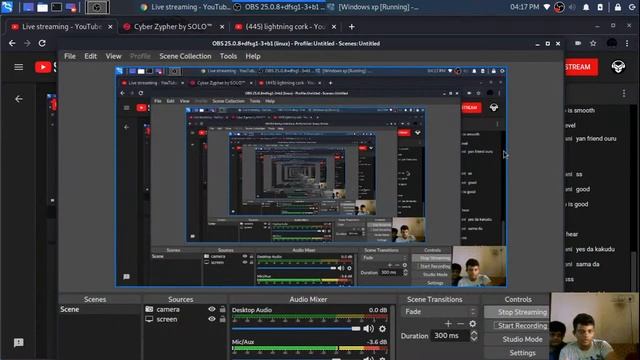This screenshot has height=360, width=640.
Task: Hide the camera source with its eye icon
Action: [212, 309]
